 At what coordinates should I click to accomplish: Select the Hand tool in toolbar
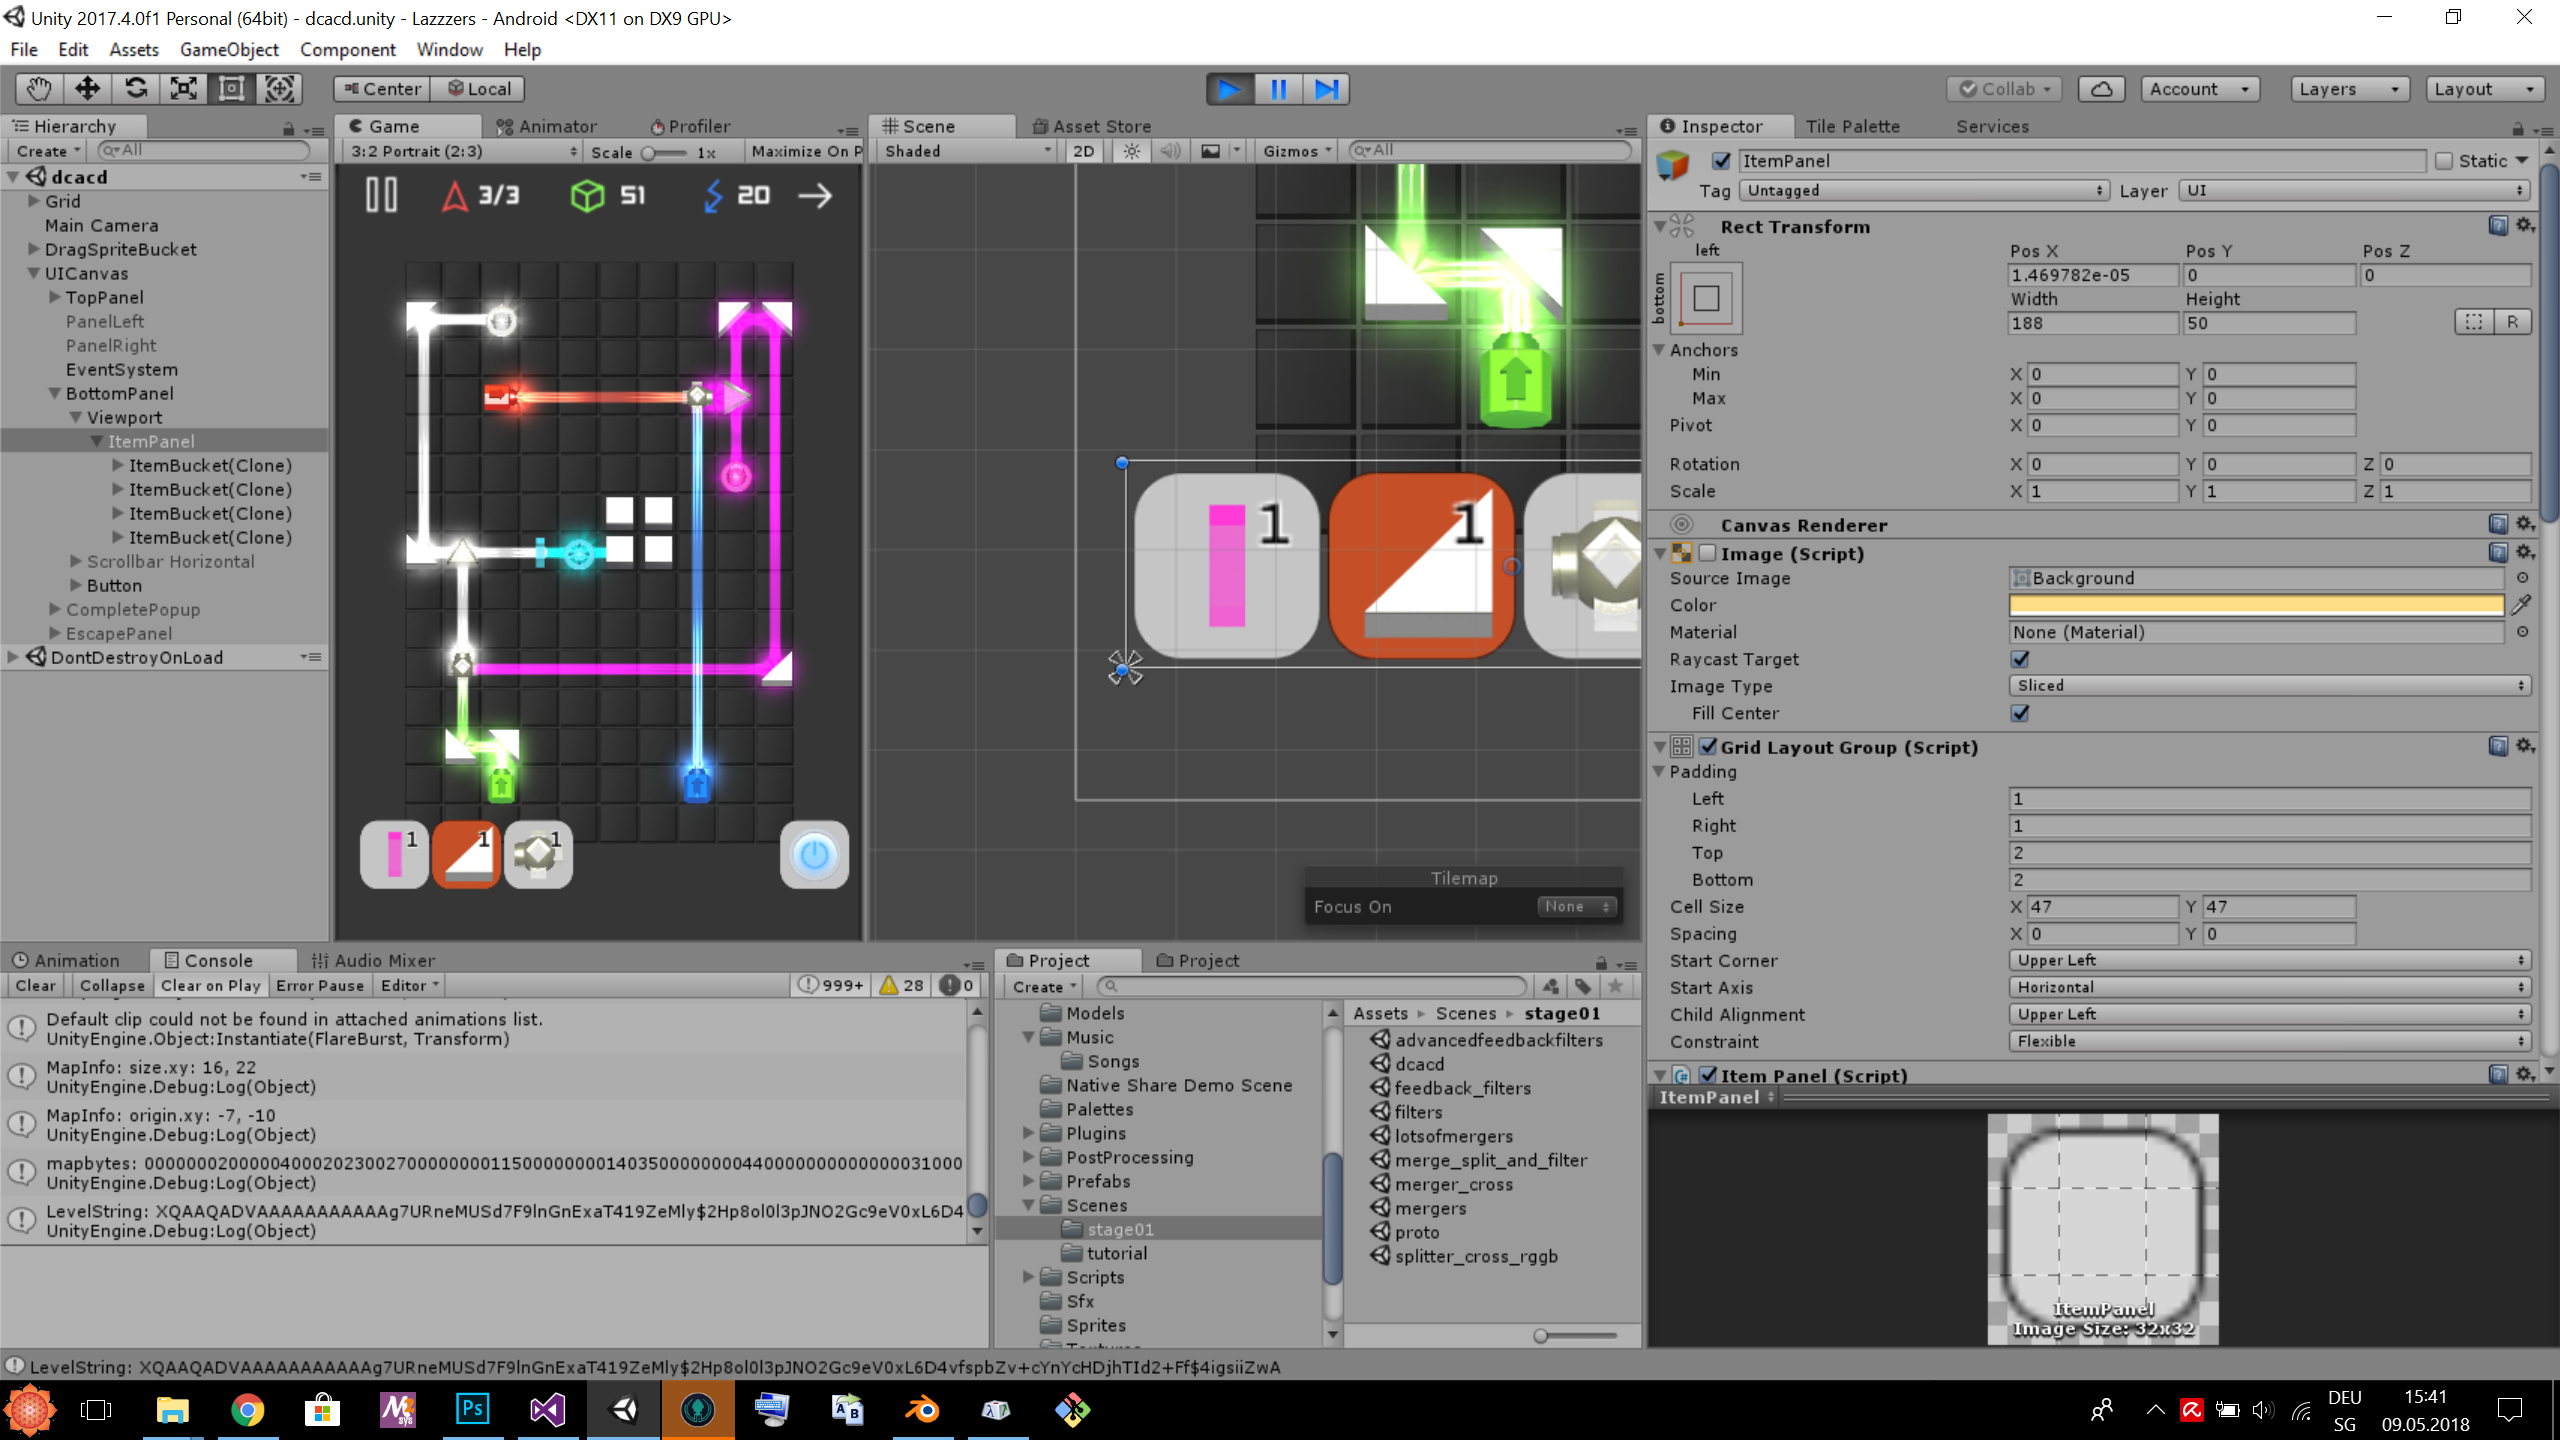click(39, 89)
